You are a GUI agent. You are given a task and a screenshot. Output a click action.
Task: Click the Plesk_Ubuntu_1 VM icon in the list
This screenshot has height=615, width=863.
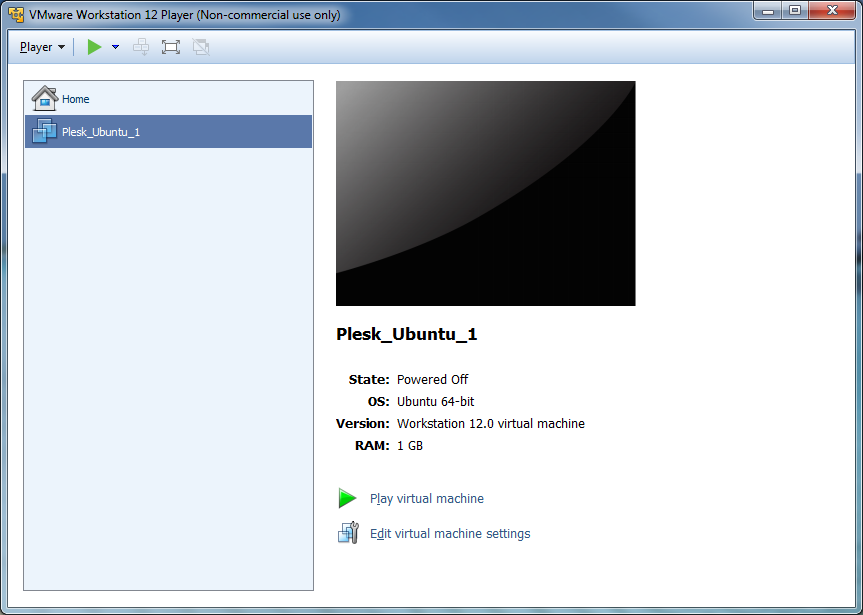(x=45, y=131)
